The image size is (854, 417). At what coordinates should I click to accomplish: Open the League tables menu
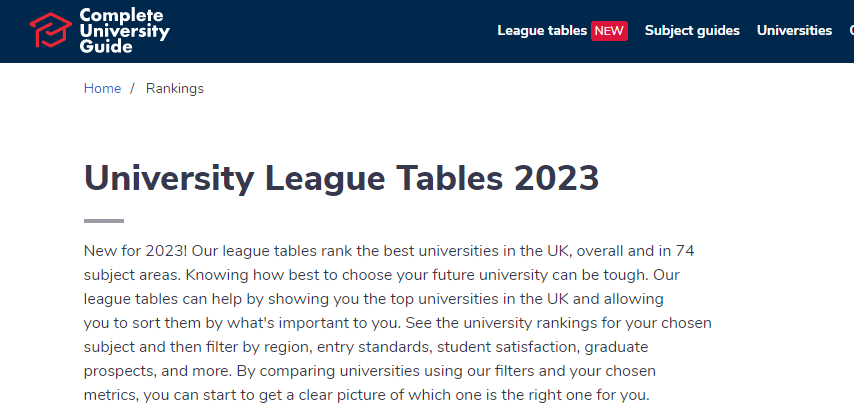[x=542, y=30]
